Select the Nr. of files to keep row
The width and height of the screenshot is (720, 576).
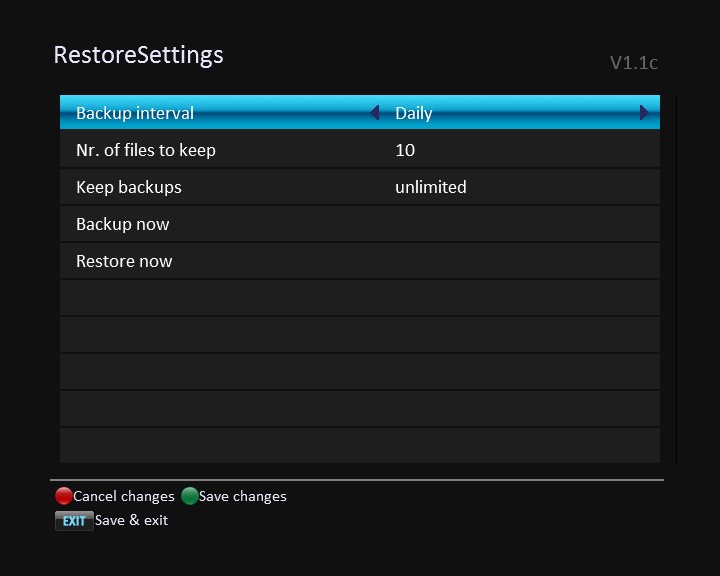click(x=146, y=150)
